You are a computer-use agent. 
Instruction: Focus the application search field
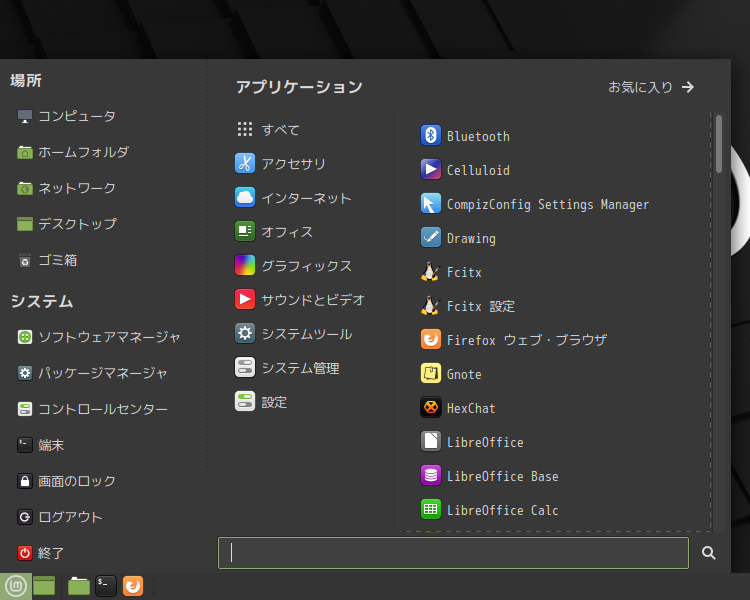[x=453, y=553]
